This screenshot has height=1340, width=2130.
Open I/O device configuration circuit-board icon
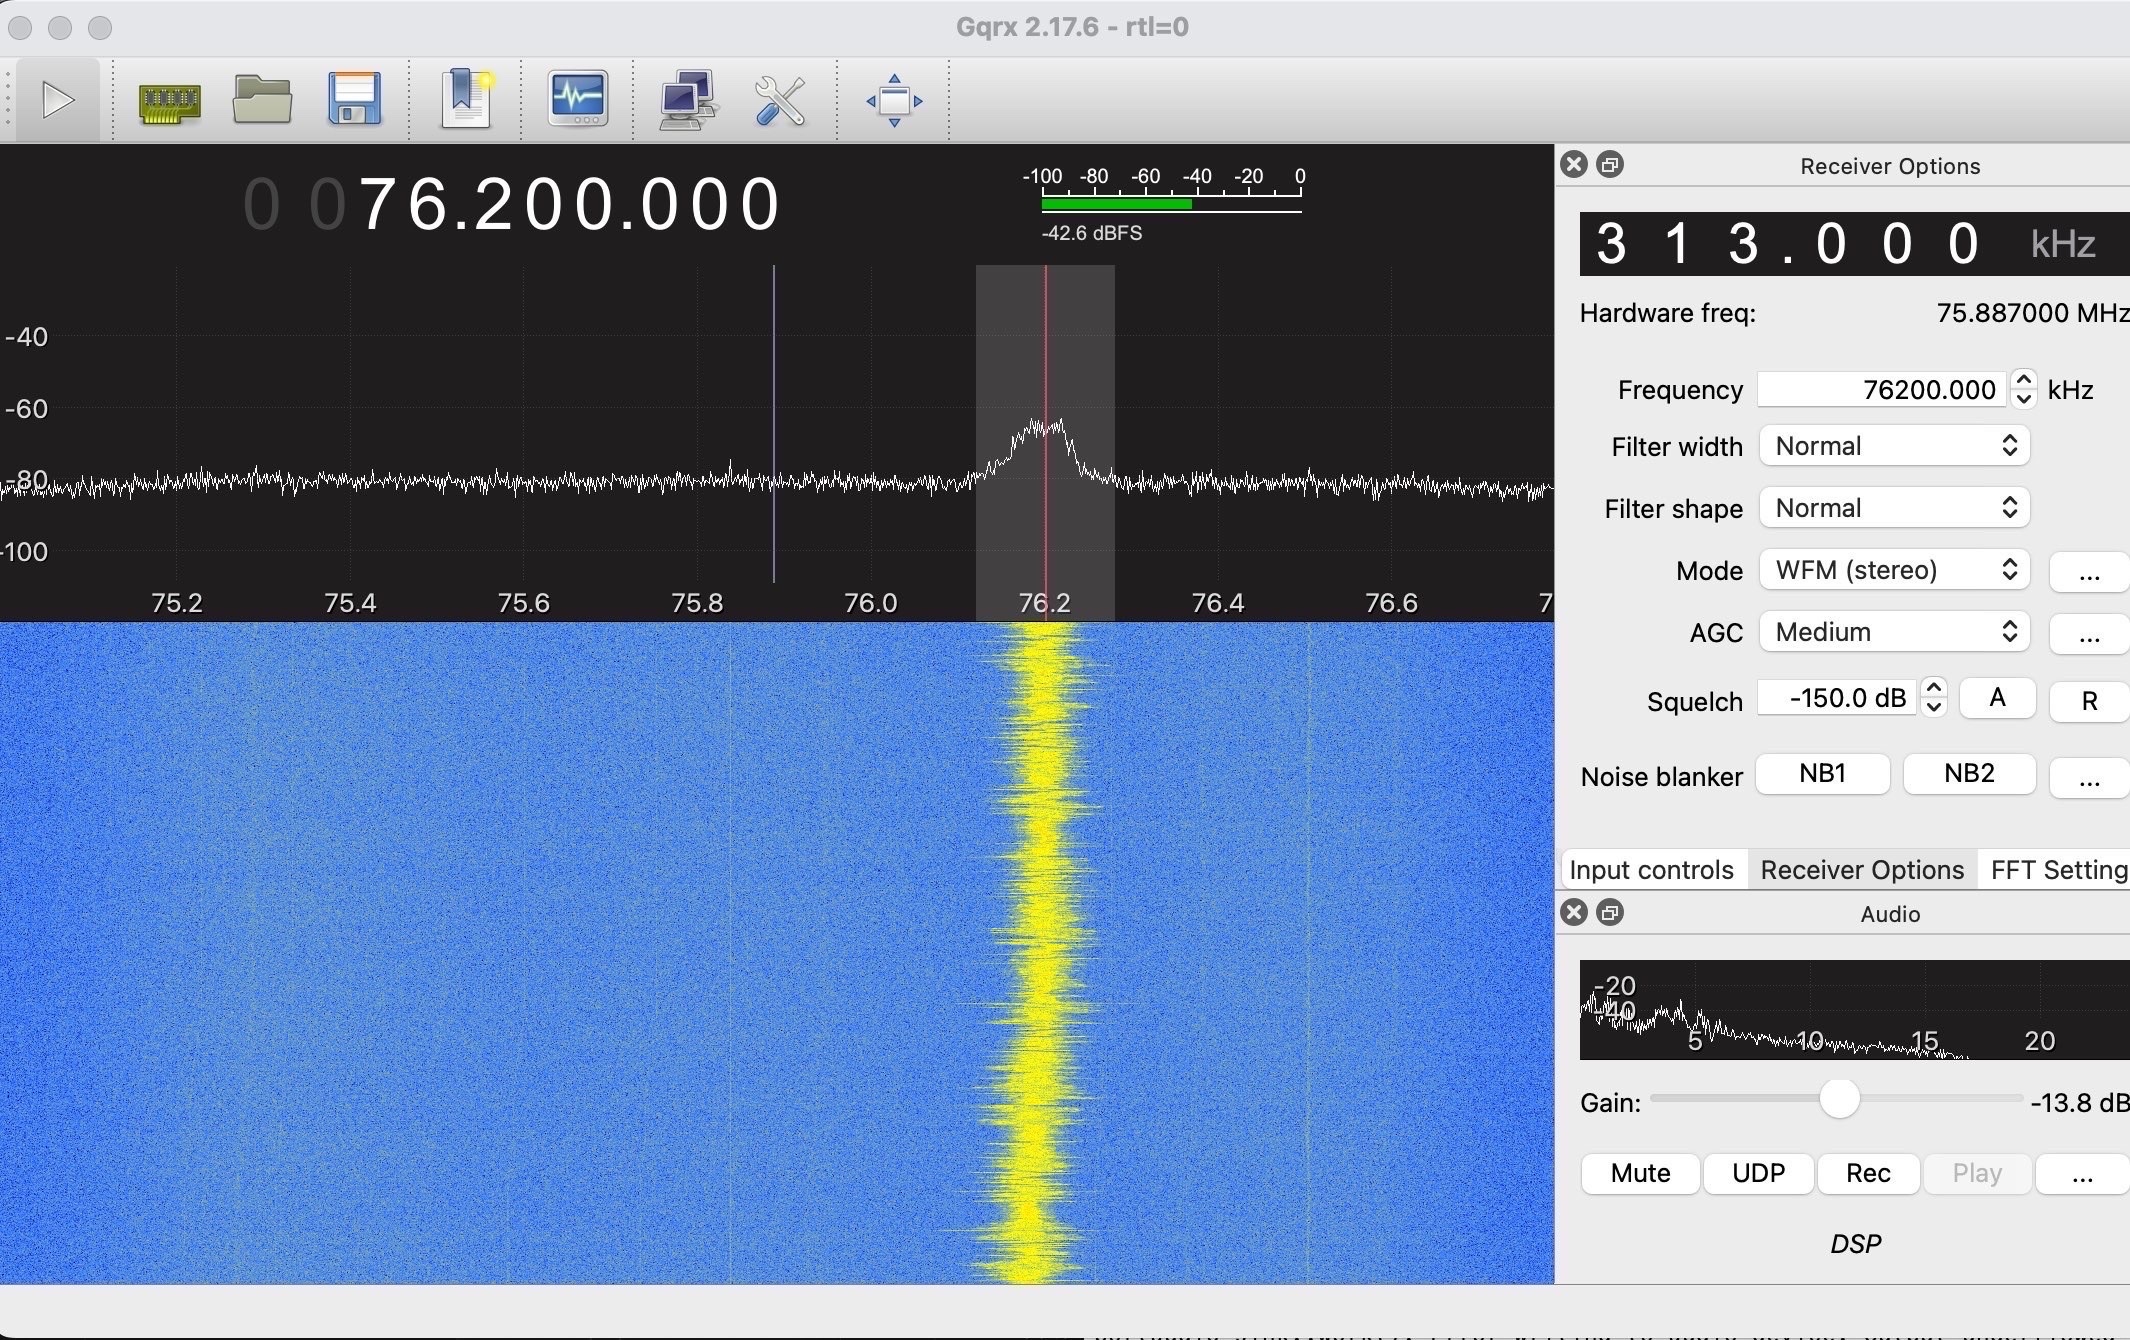(x=169, y=100)
